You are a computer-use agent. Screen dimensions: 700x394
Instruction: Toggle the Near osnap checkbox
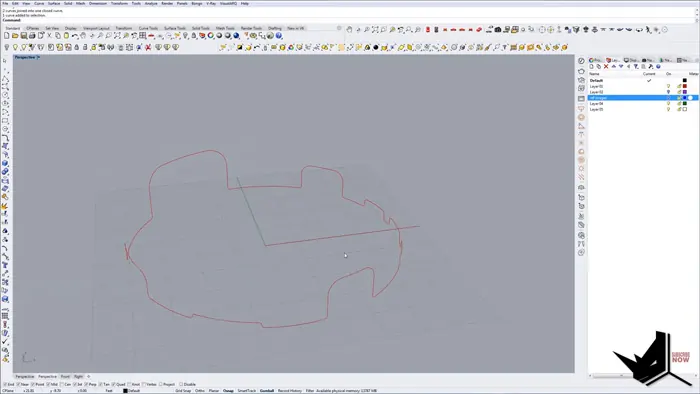point(18,384)
